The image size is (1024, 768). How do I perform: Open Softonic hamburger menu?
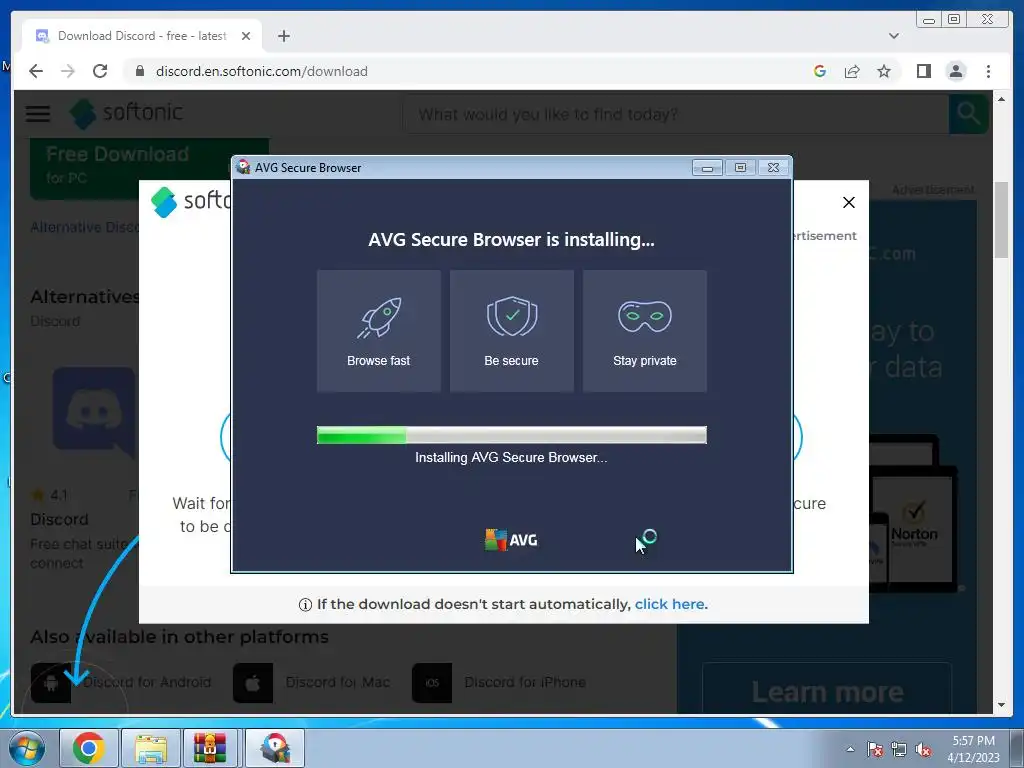coord(38,114)
